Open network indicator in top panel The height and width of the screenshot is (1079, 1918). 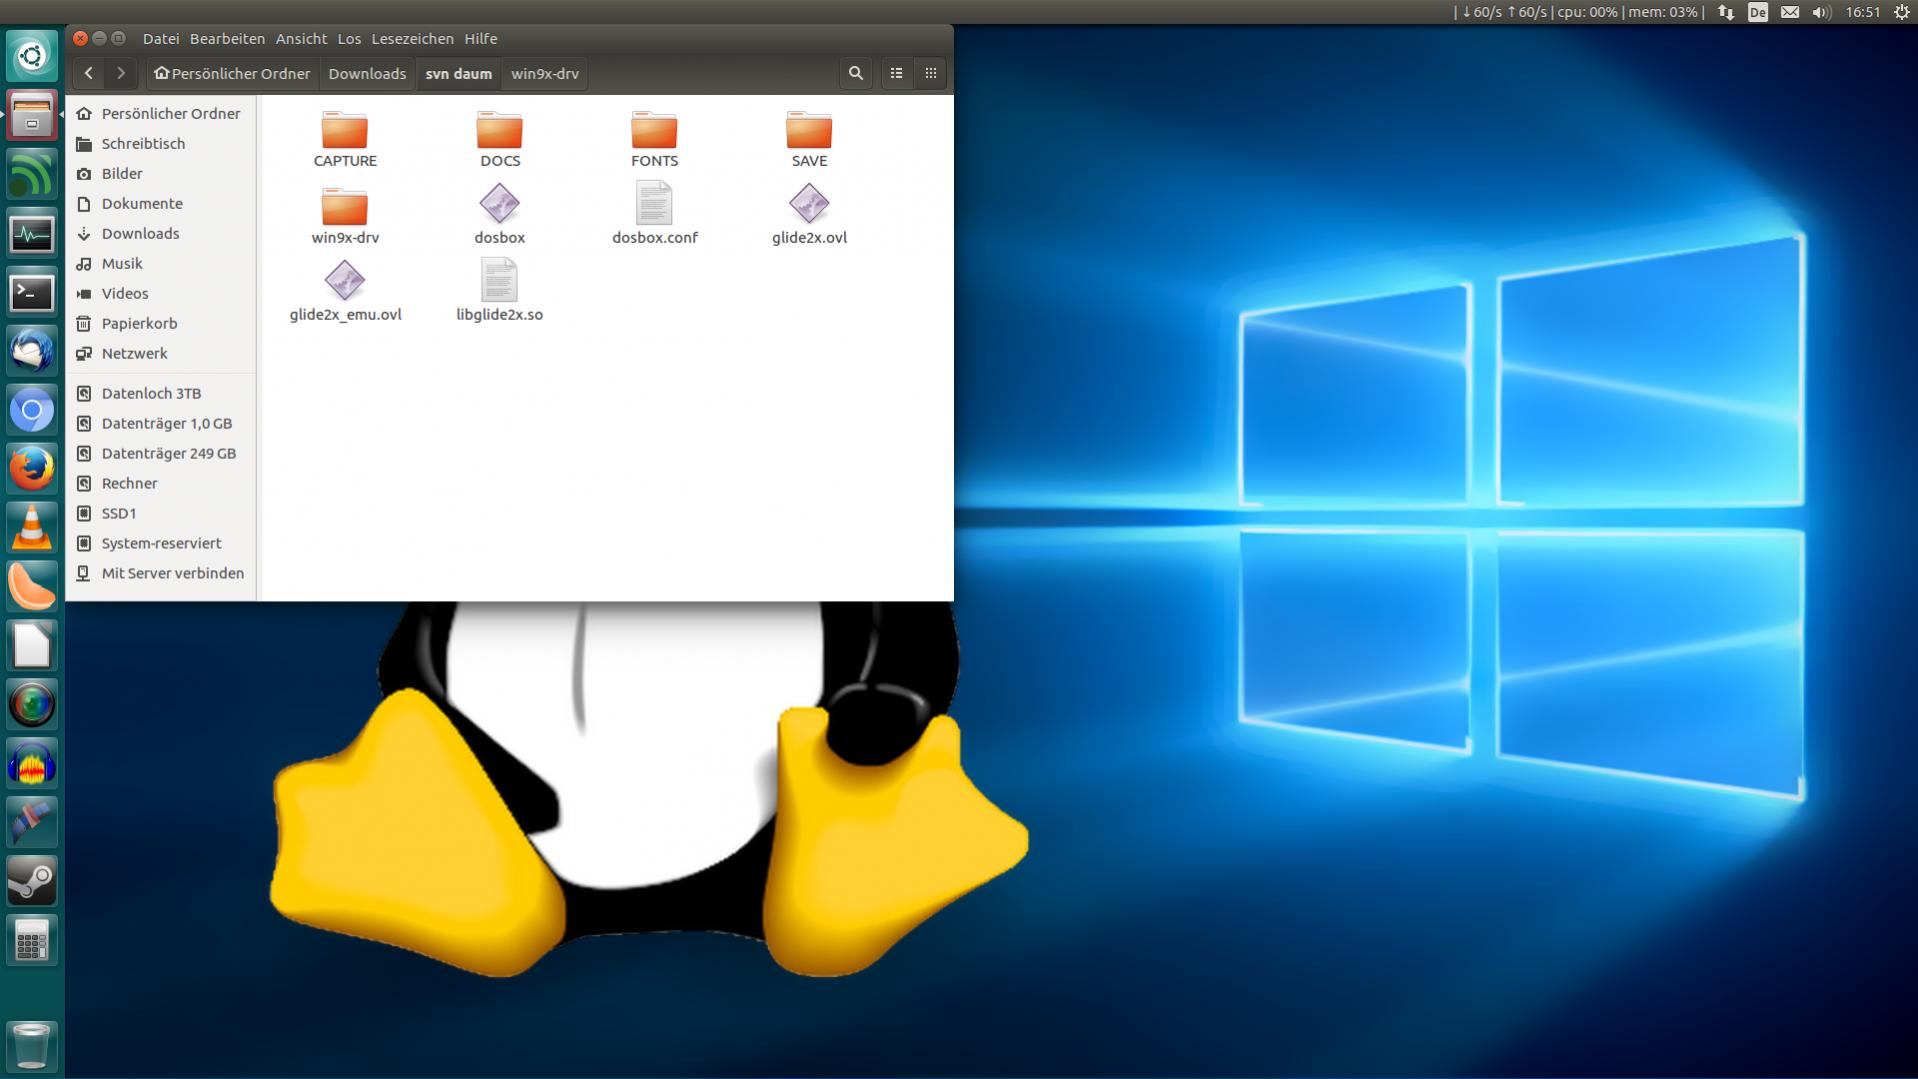1727,12
